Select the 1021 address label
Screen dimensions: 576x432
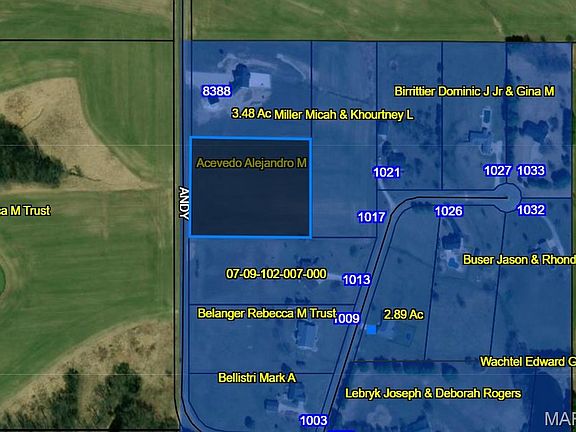(x=386, y=172)
